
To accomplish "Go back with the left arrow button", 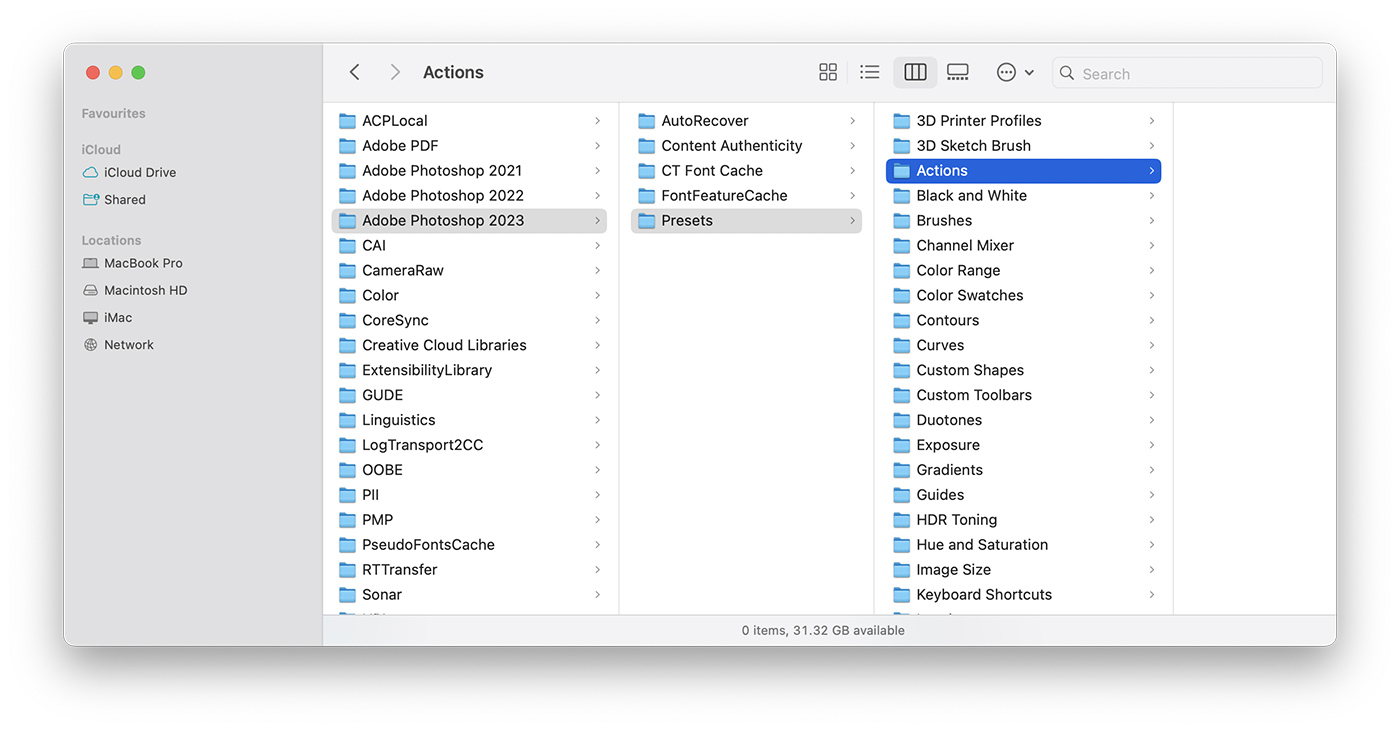I will coord(354,72).
